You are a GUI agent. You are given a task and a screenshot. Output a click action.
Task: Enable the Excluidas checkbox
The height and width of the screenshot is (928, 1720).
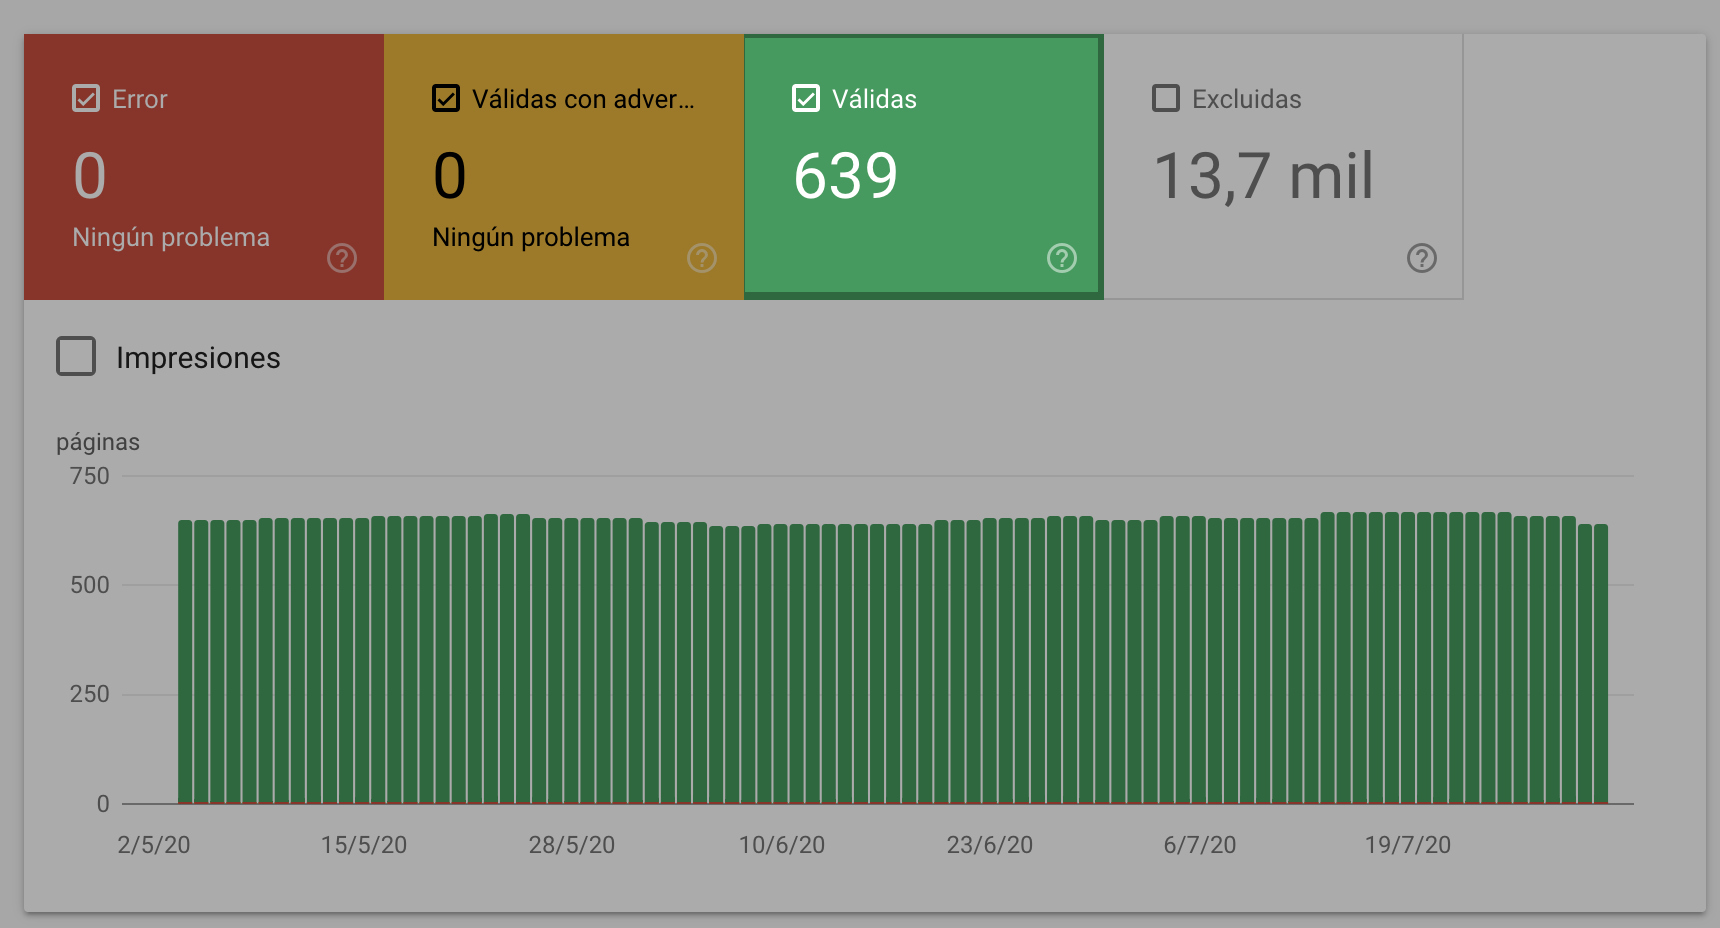click(1166, 99)
